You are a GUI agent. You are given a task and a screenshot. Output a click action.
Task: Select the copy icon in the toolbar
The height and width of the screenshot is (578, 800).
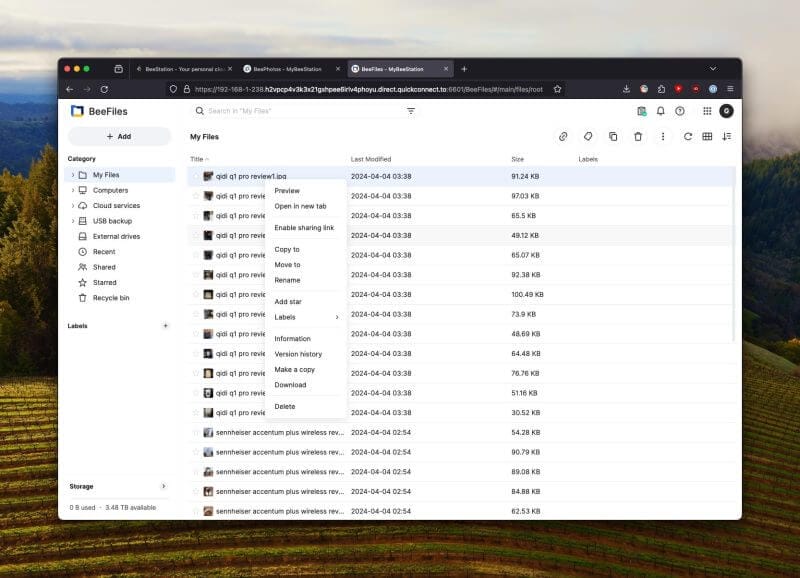614,136
